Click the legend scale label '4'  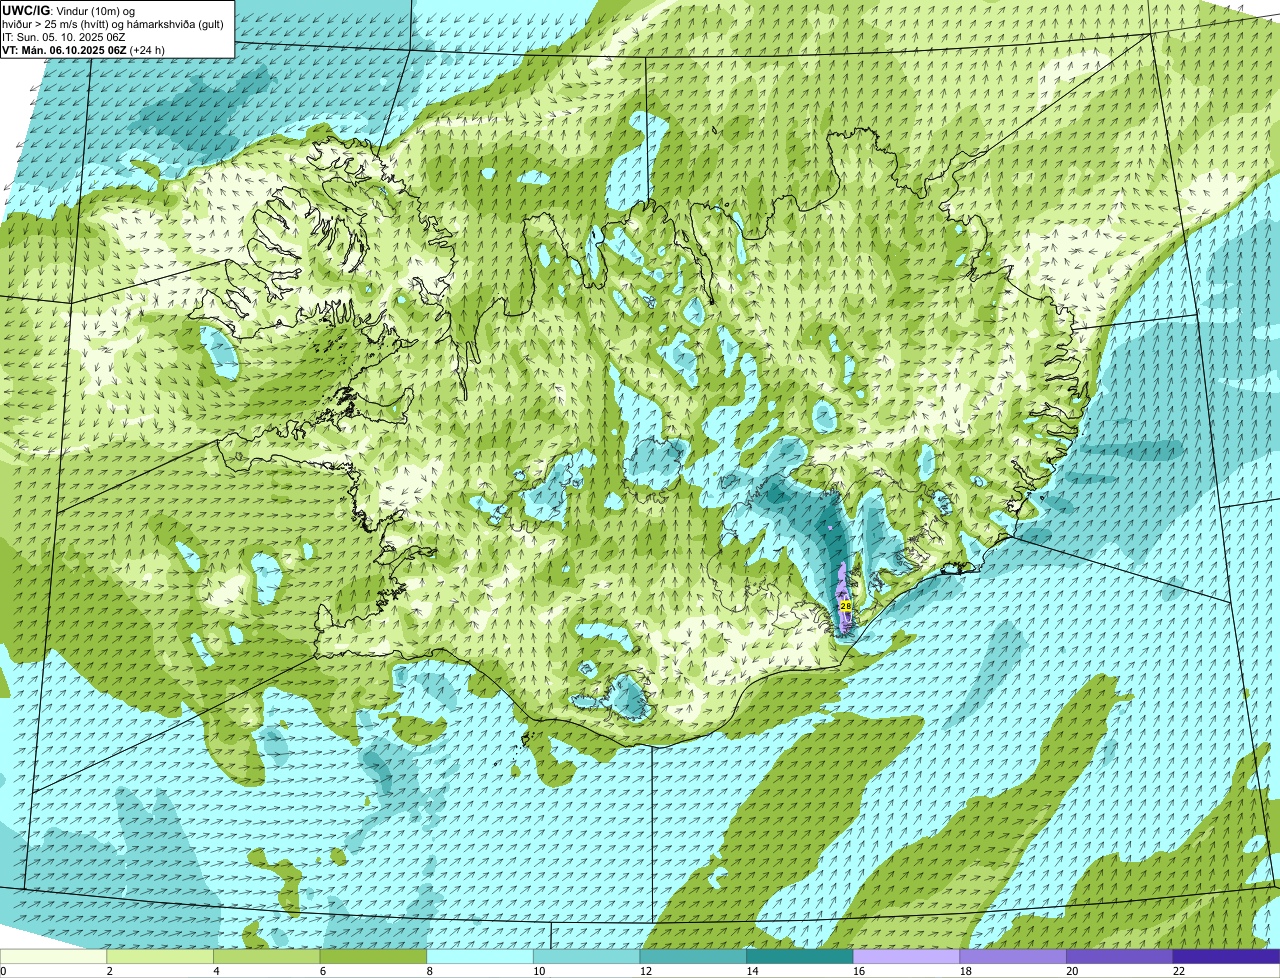(216, 971)
